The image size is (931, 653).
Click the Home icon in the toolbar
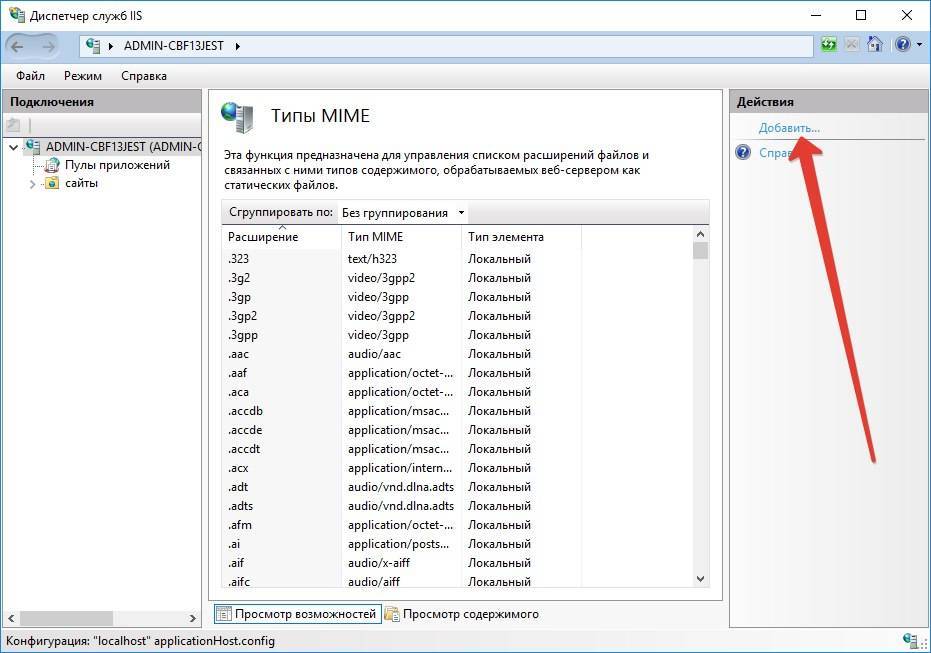[x=875, y=45]
